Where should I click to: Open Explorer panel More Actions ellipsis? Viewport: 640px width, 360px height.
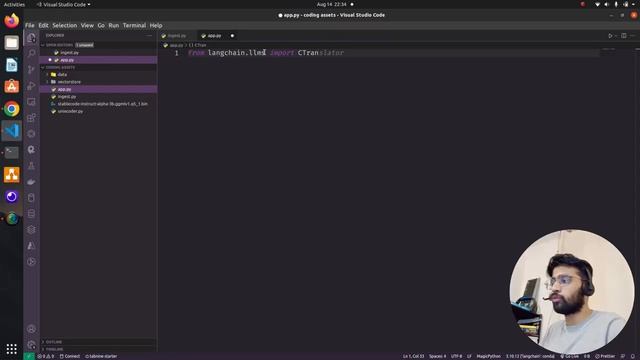pyautogui.click(x=149, y=36)
